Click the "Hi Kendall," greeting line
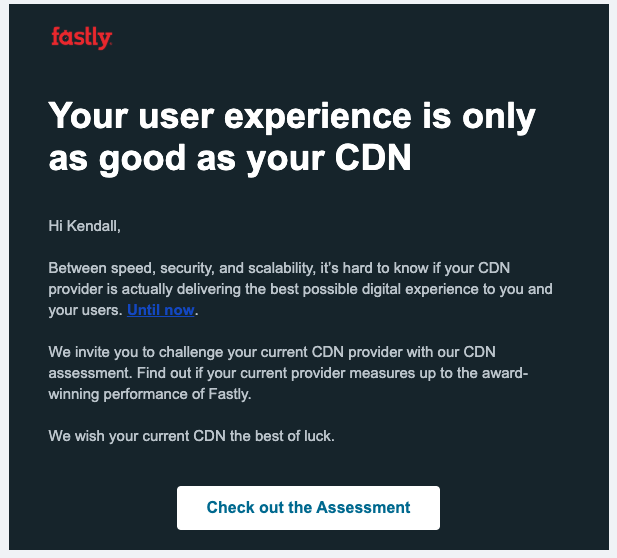 (x=84, y=226)
